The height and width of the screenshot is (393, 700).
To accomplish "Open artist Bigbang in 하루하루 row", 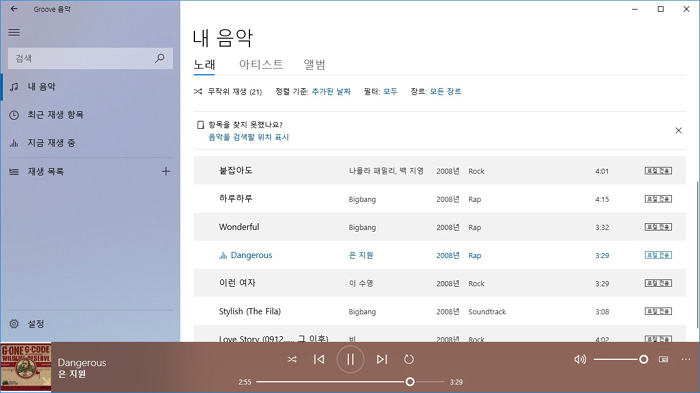I will [362, 199].
